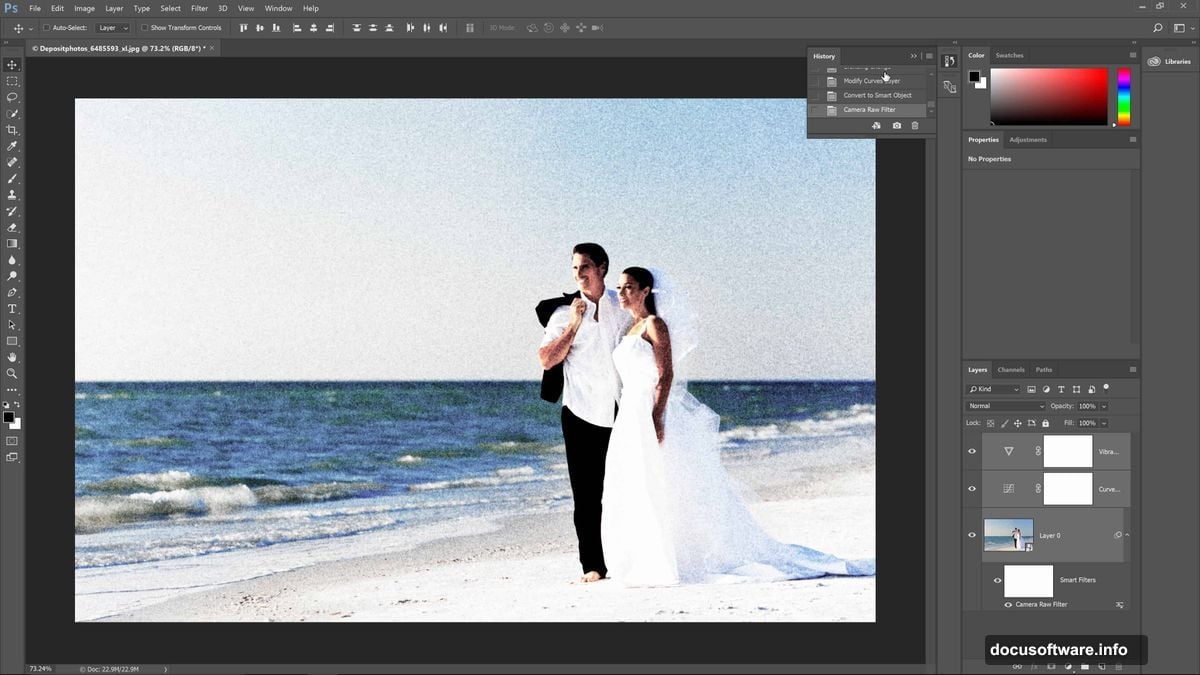1200x675 pixels.
Task: Activate the Gradient tool
Action: click(x=12, y=243)
